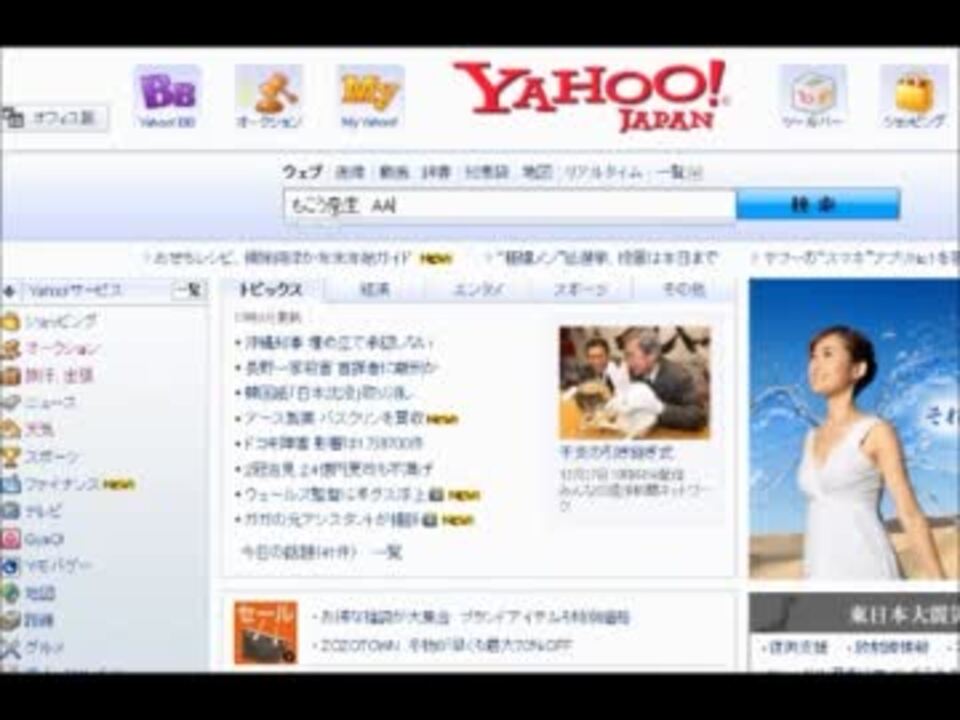Read the アース製薬 バスクリン headline
Screen dimensions: 960x720
point(334,418)
